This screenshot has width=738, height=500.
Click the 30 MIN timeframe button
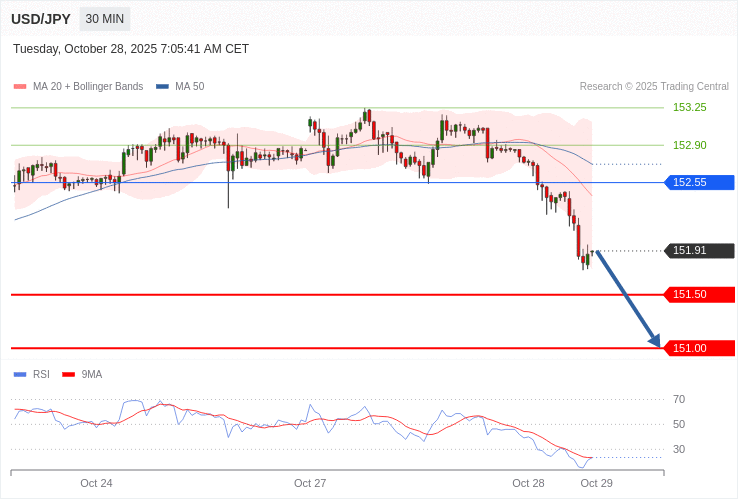(x=104, y=19)
